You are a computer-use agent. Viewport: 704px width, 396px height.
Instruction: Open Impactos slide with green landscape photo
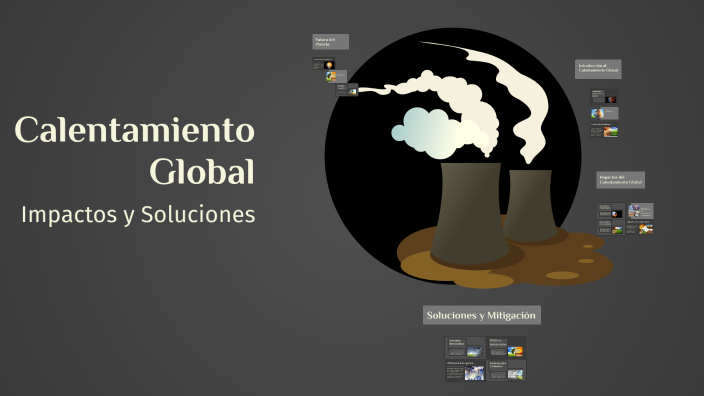pos(611,227)
